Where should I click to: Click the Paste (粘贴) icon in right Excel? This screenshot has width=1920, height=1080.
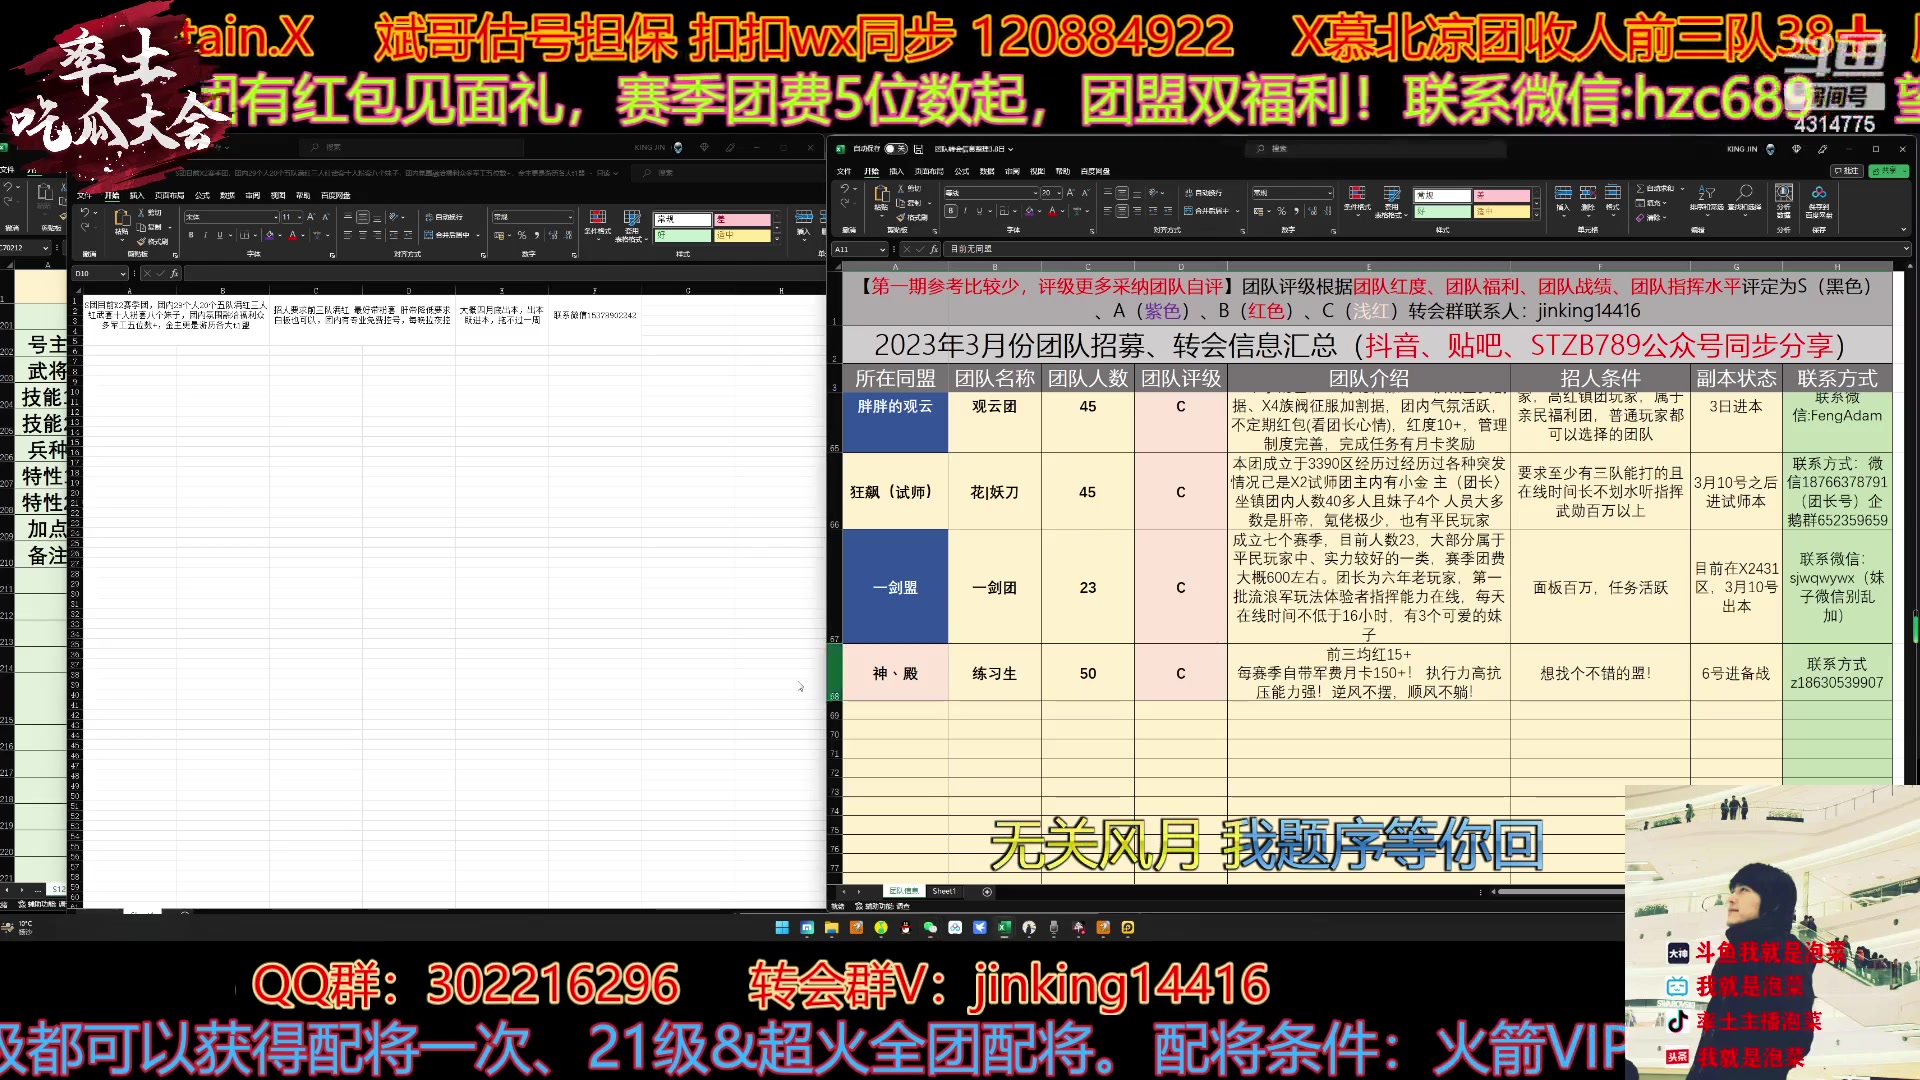(882, 194)
